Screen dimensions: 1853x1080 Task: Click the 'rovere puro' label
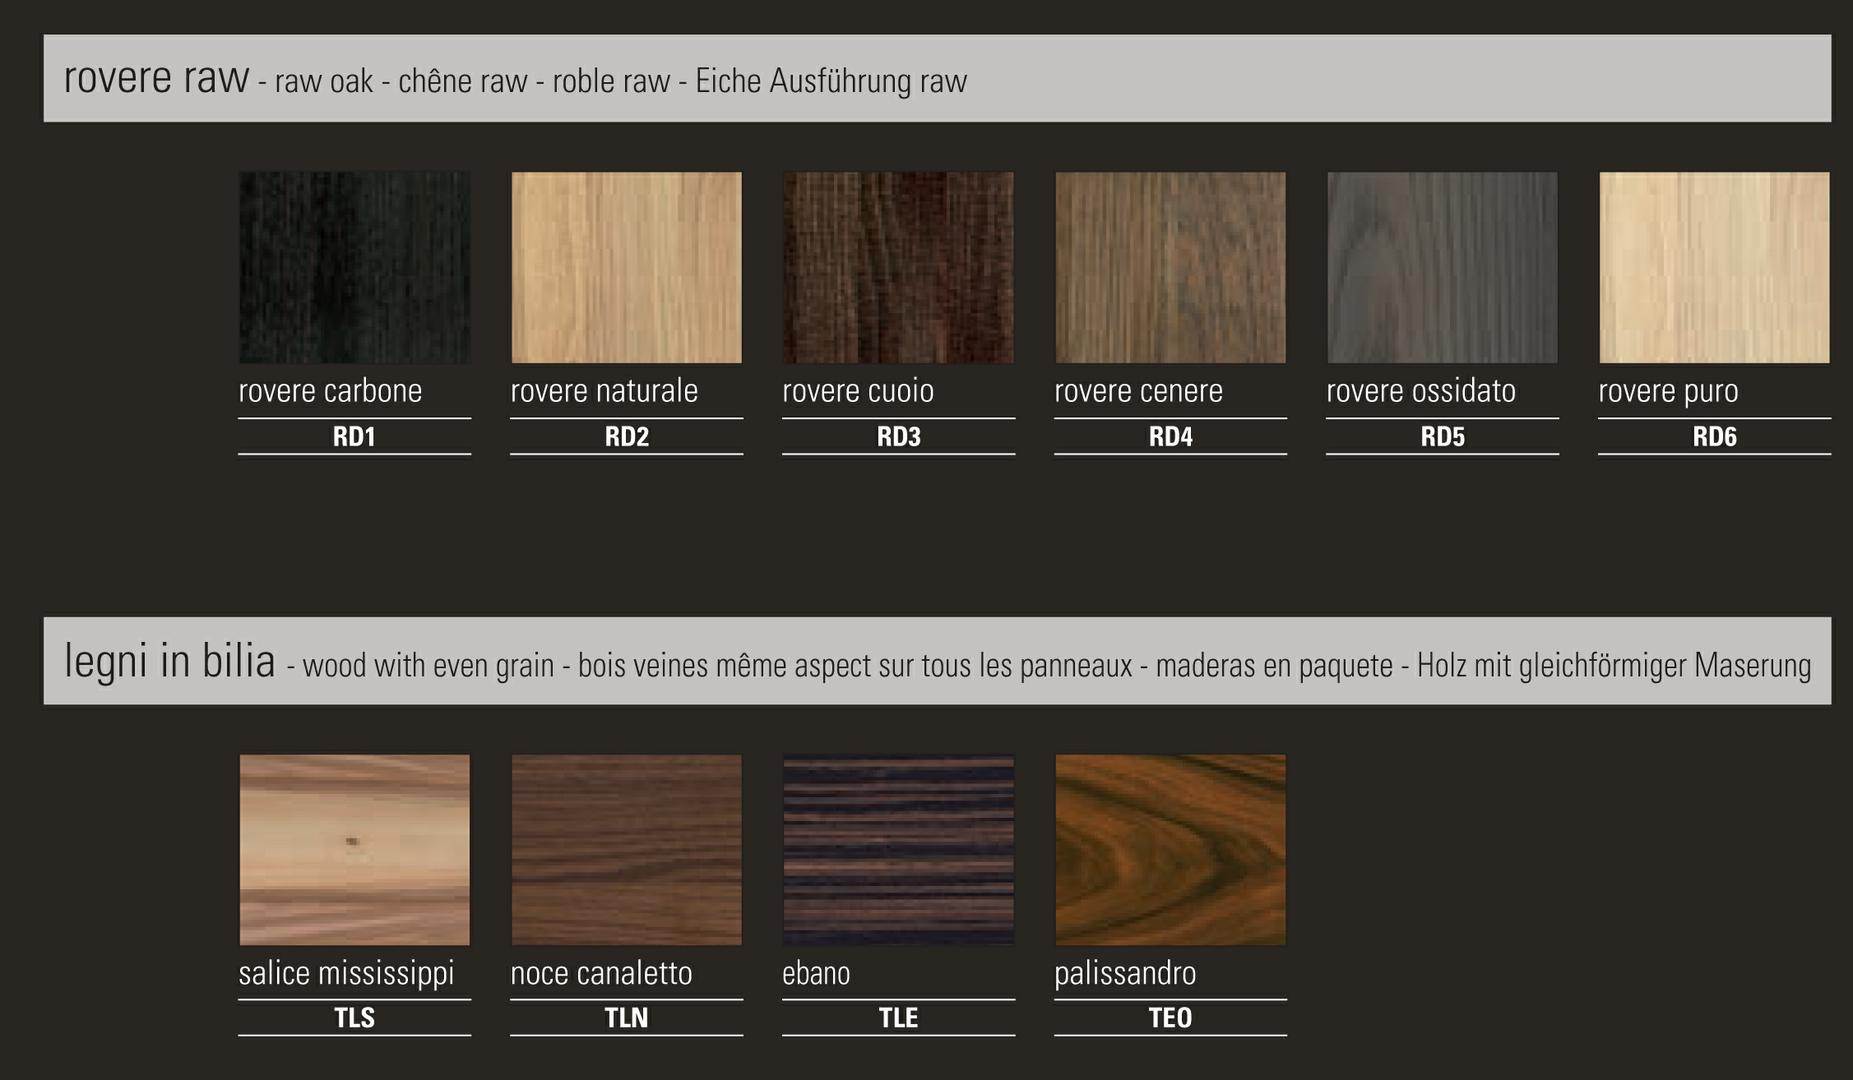1668,391
